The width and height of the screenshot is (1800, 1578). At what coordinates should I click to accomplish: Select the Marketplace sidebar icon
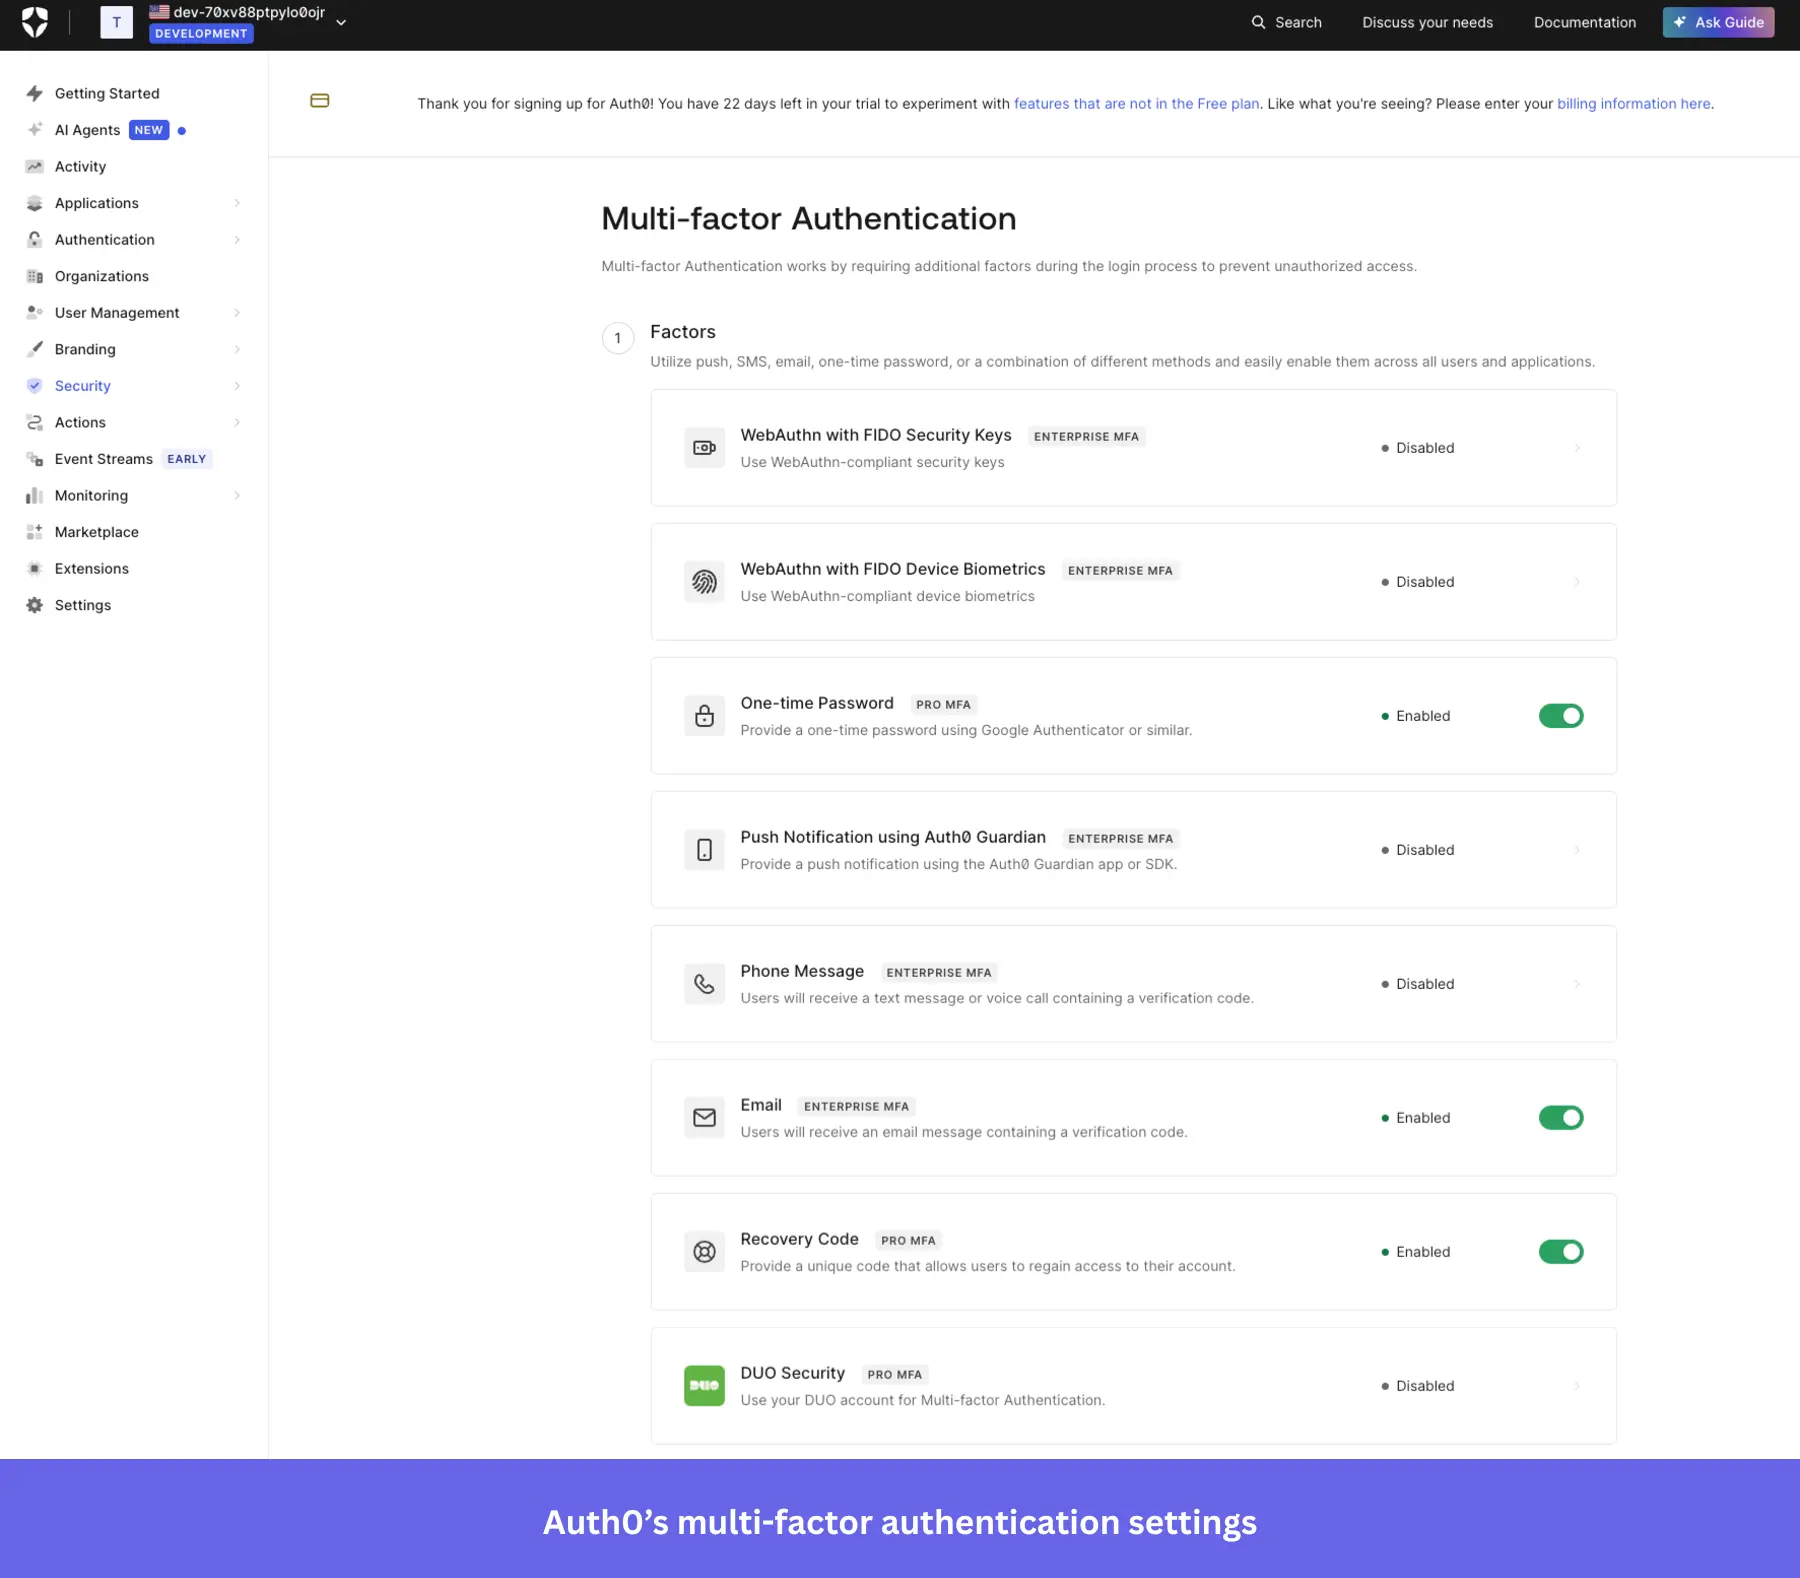pos(34,531)
